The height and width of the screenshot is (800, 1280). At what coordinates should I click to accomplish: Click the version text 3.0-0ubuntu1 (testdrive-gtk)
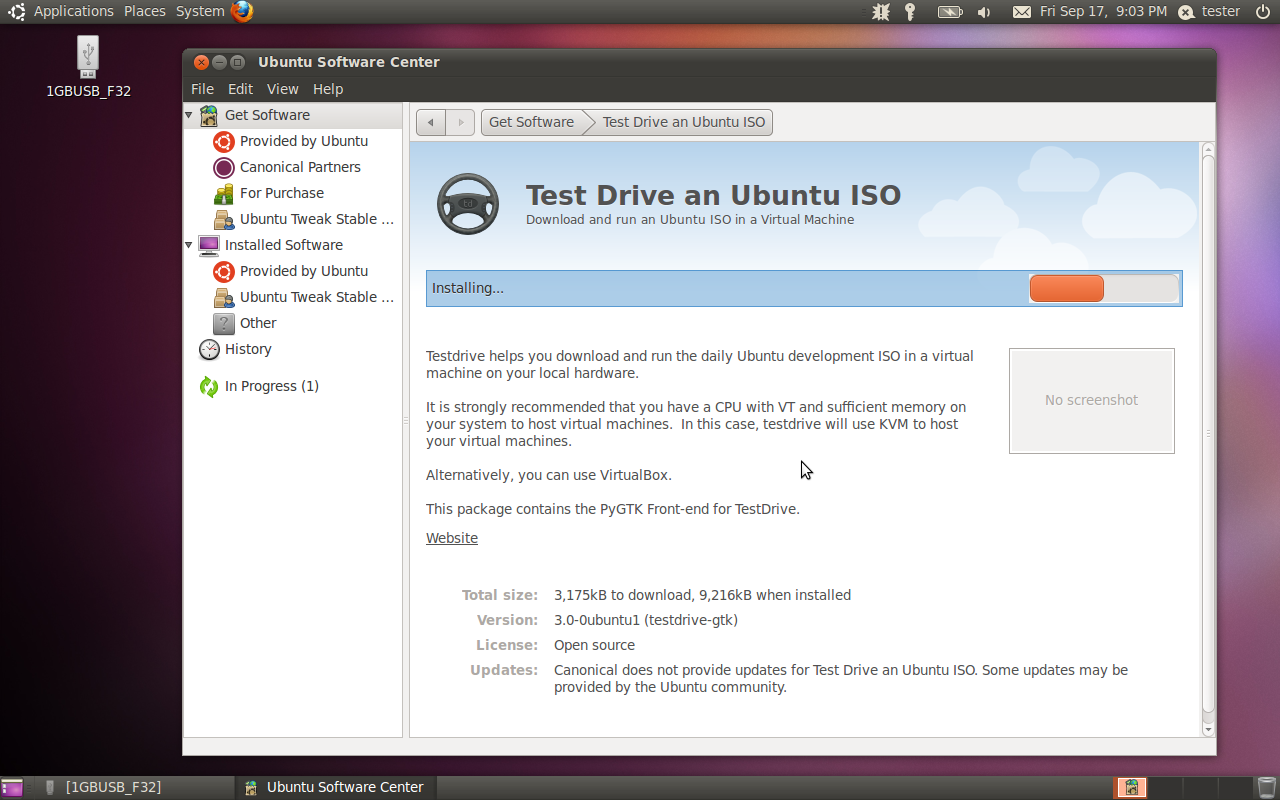pyautogui.click(x=646, y=620)
